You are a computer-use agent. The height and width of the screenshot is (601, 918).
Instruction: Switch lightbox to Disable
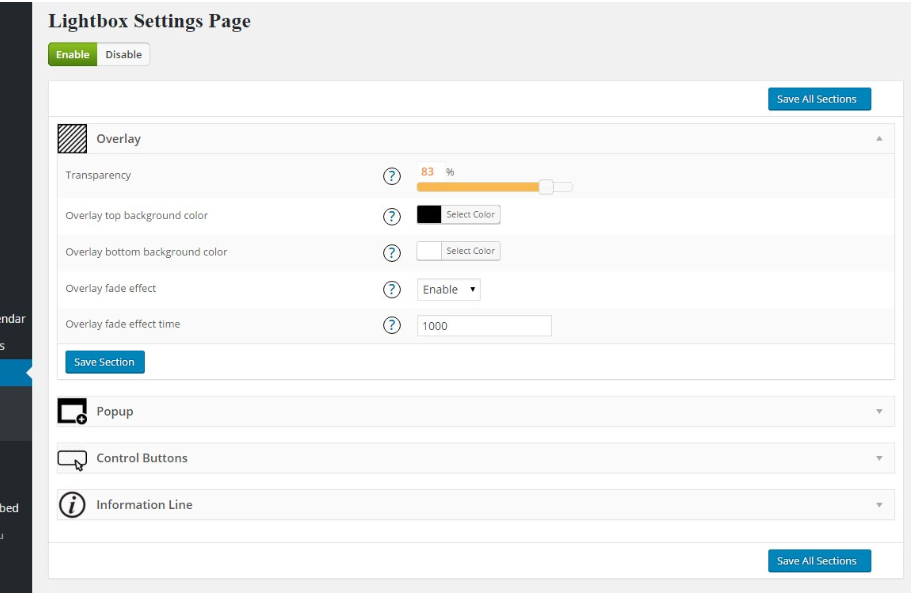click(x=123, y=55)
